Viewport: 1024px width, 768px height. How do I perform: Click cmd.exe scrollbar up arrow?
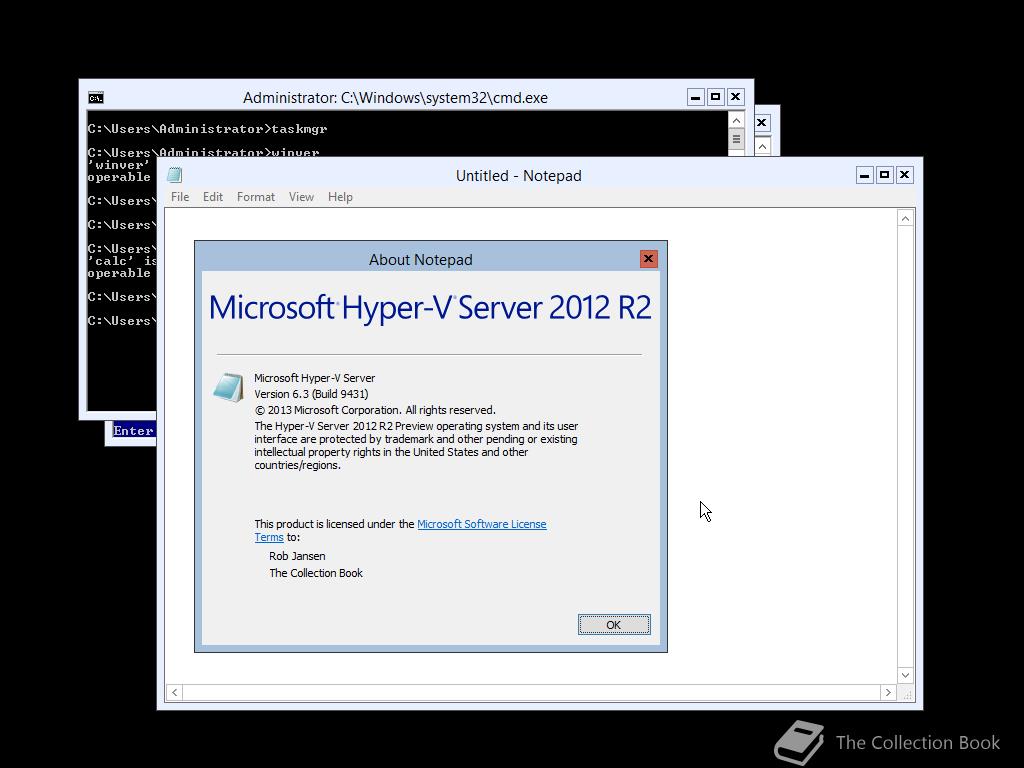[736, 121]
